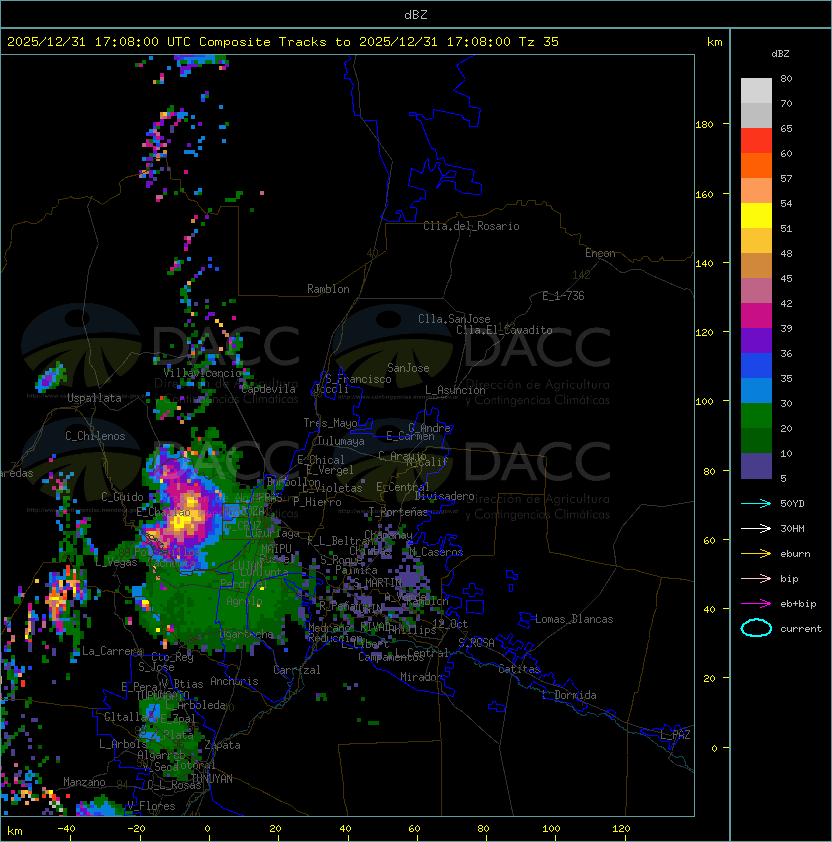Click the Tres_Mayo map label
The height and width of the screenshot is (842, 832).
[330, 423]
